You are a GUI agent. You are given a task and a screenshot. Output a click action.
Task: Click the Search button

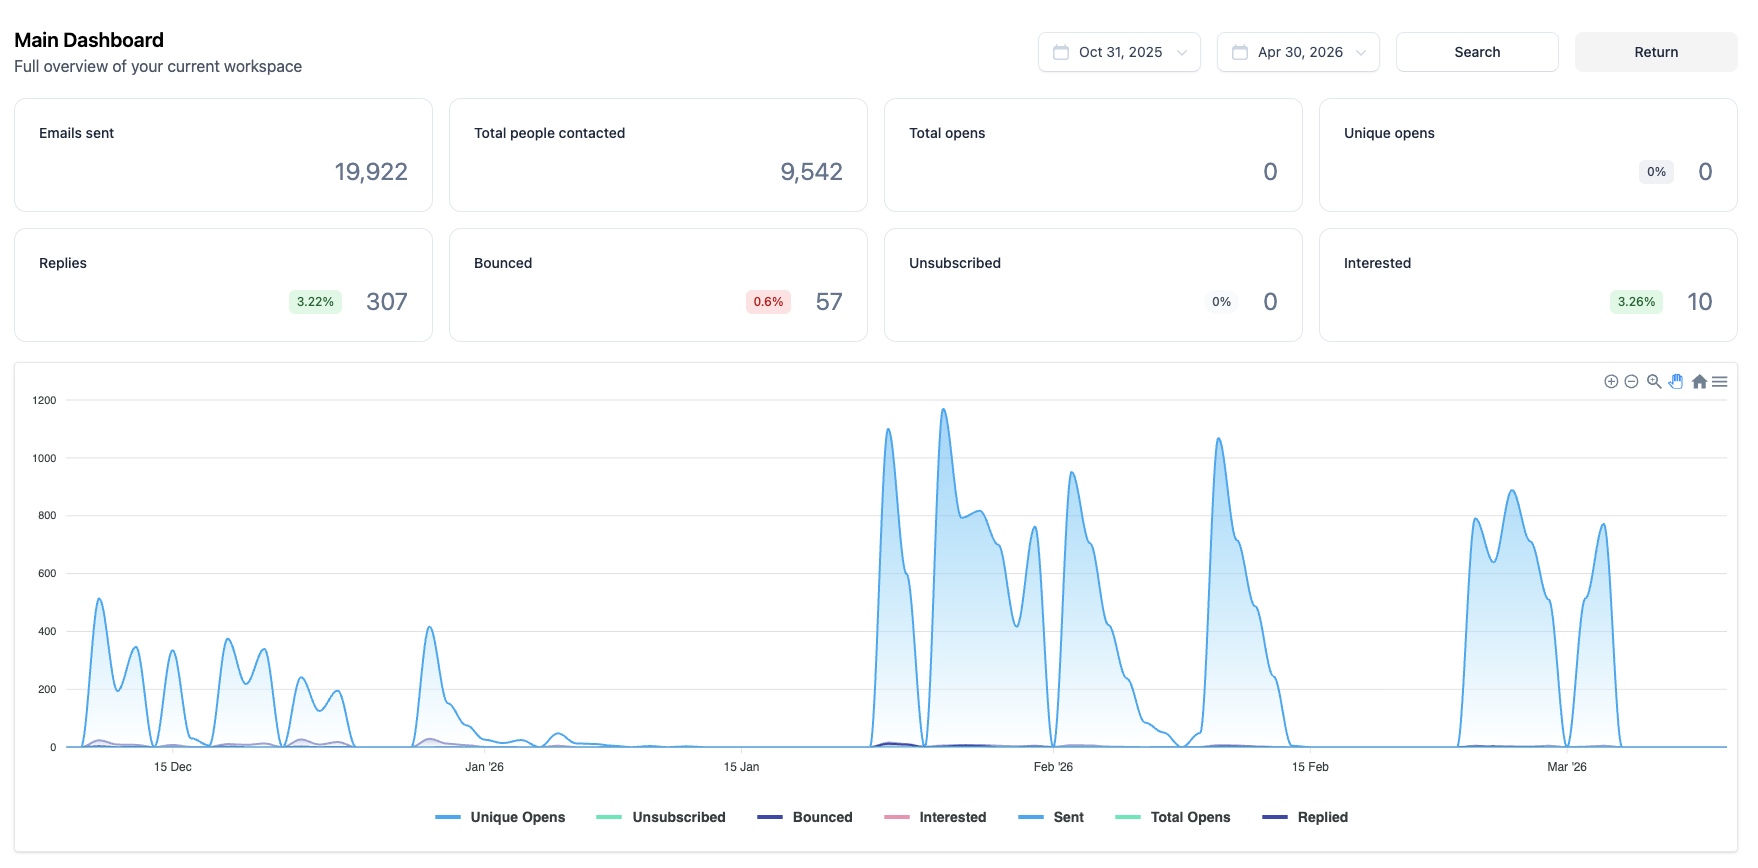coord(1477,52)
